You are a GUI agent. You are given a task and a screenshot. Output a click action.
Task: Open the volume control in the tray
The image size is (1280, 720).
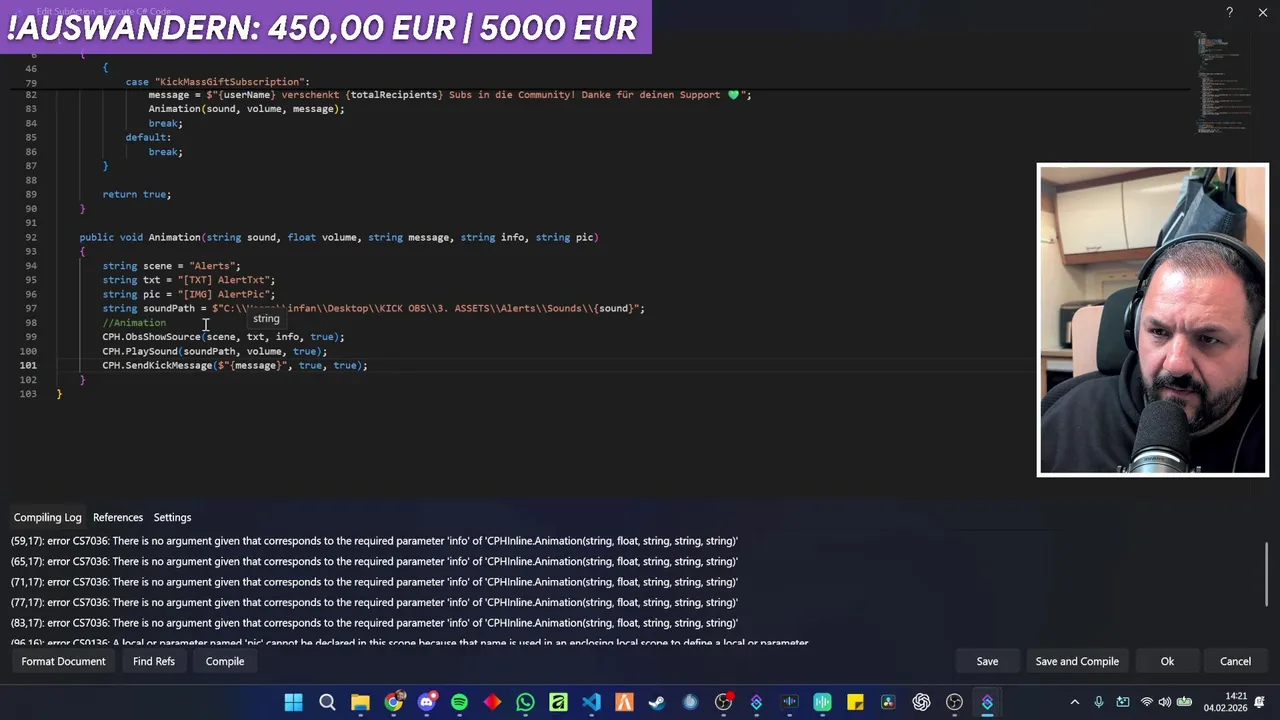pos(1165,702)
